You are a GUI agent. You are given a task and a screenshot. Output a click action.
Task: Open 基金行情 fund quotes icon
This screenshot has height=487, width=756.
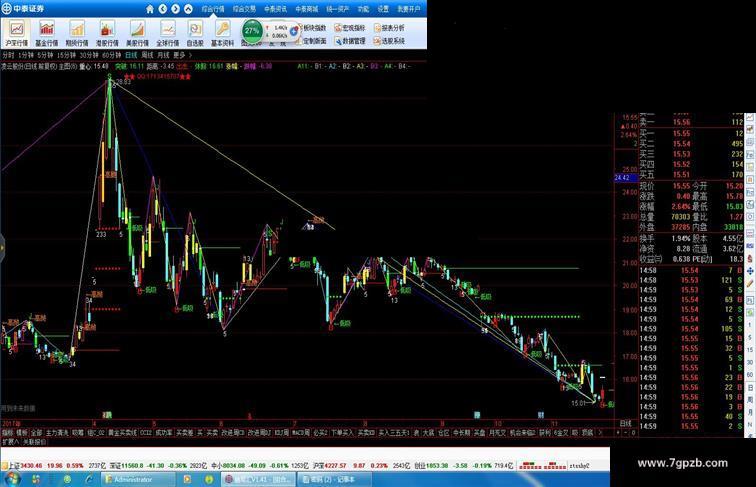point(47,33)
